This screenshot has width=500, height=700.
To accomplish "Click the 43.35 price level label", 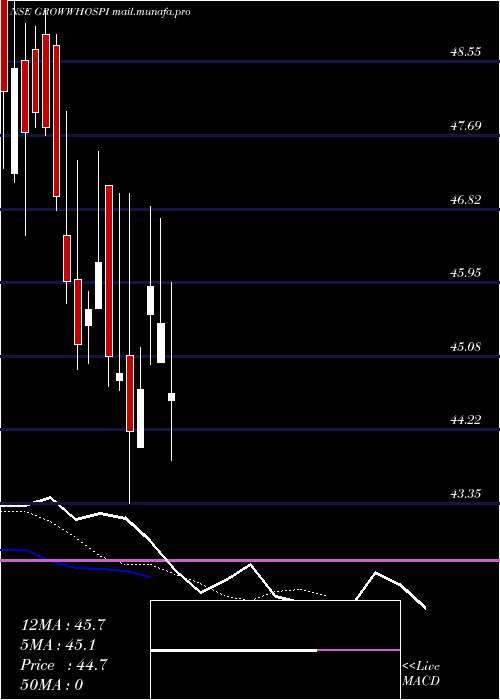I will coord(466,494).
